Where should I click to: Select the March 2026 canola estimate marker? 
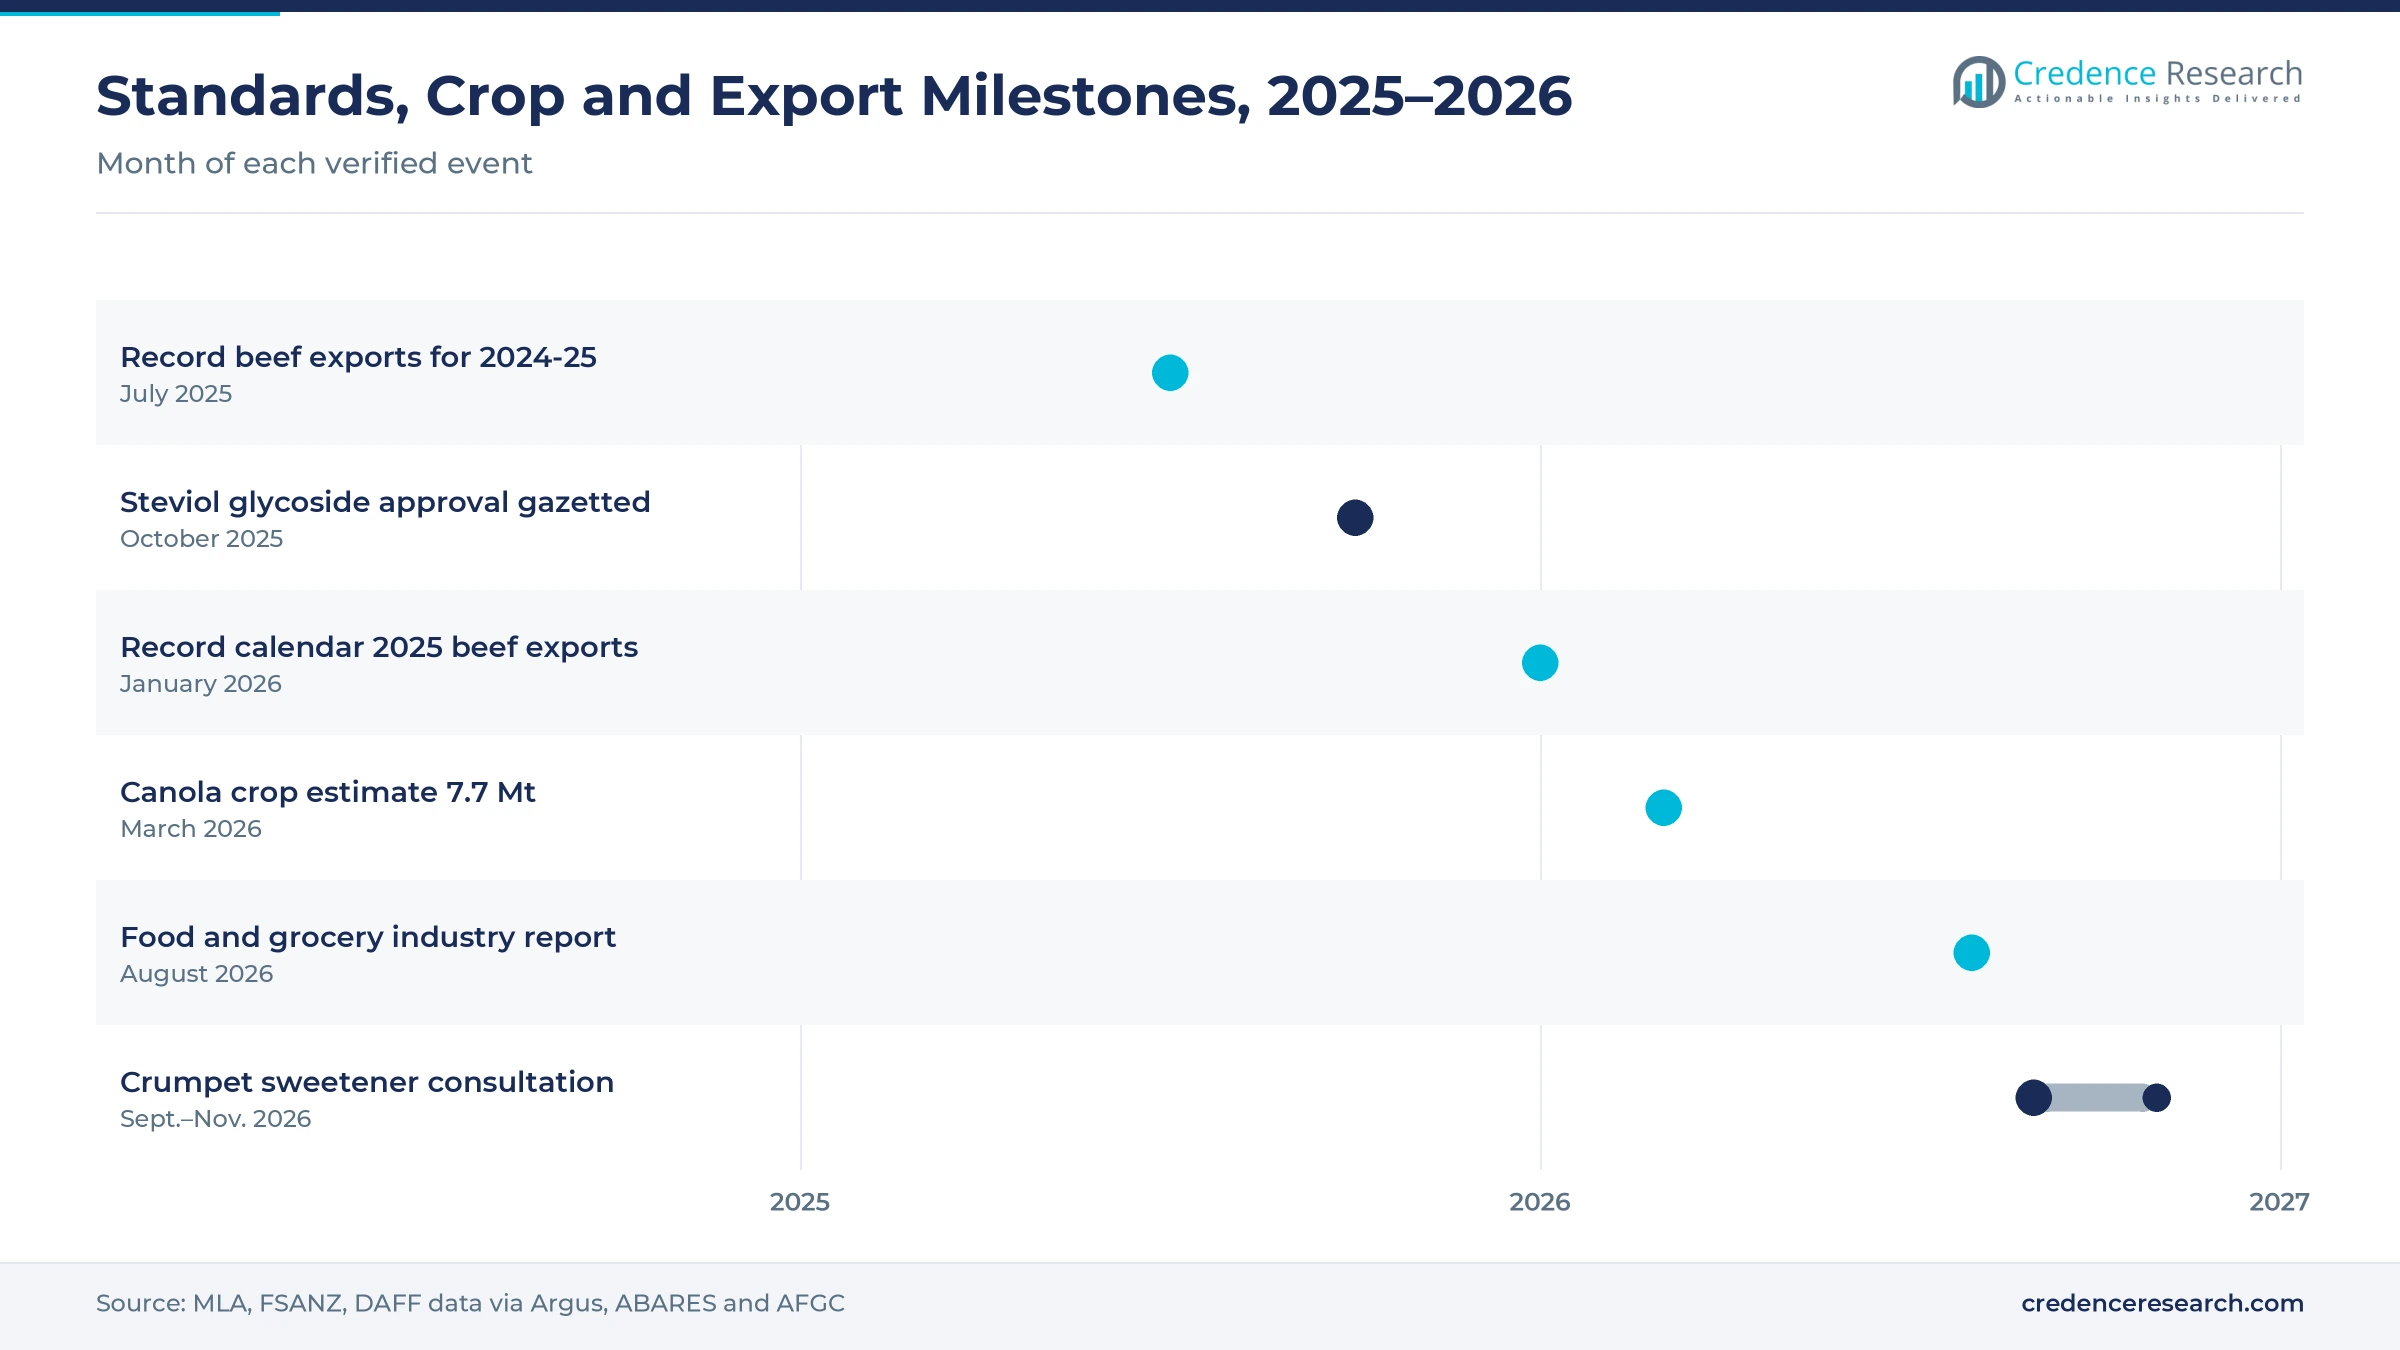(x=1664, y=808)
